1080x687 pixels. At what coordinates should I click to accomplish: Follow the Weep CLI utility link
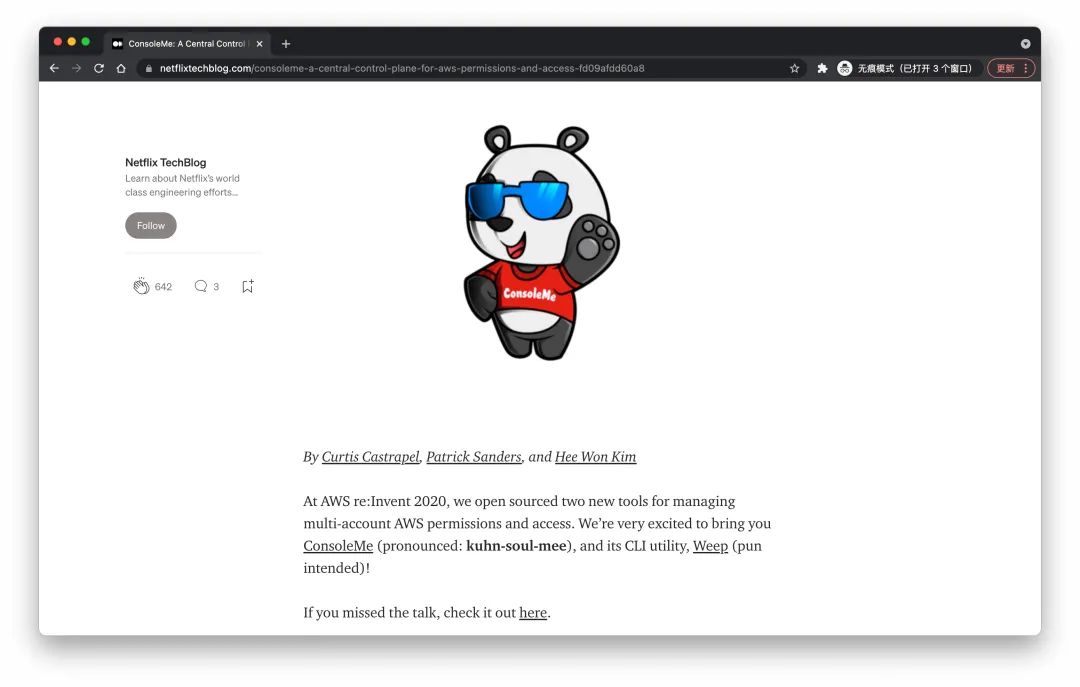pyautogui.click(x=710, y=546)
